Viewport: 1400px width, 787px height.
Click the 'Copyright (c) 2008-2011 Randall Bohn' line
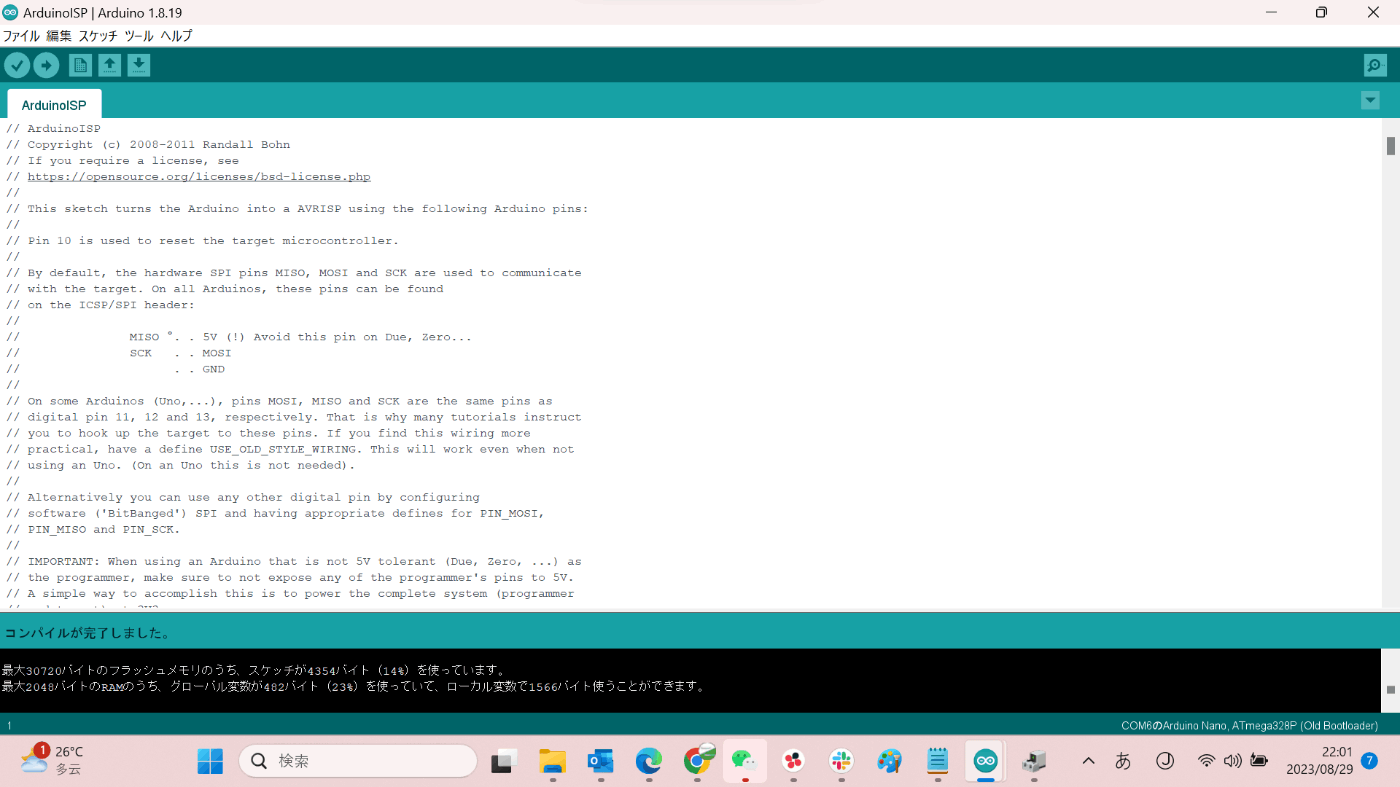(148, 145)
